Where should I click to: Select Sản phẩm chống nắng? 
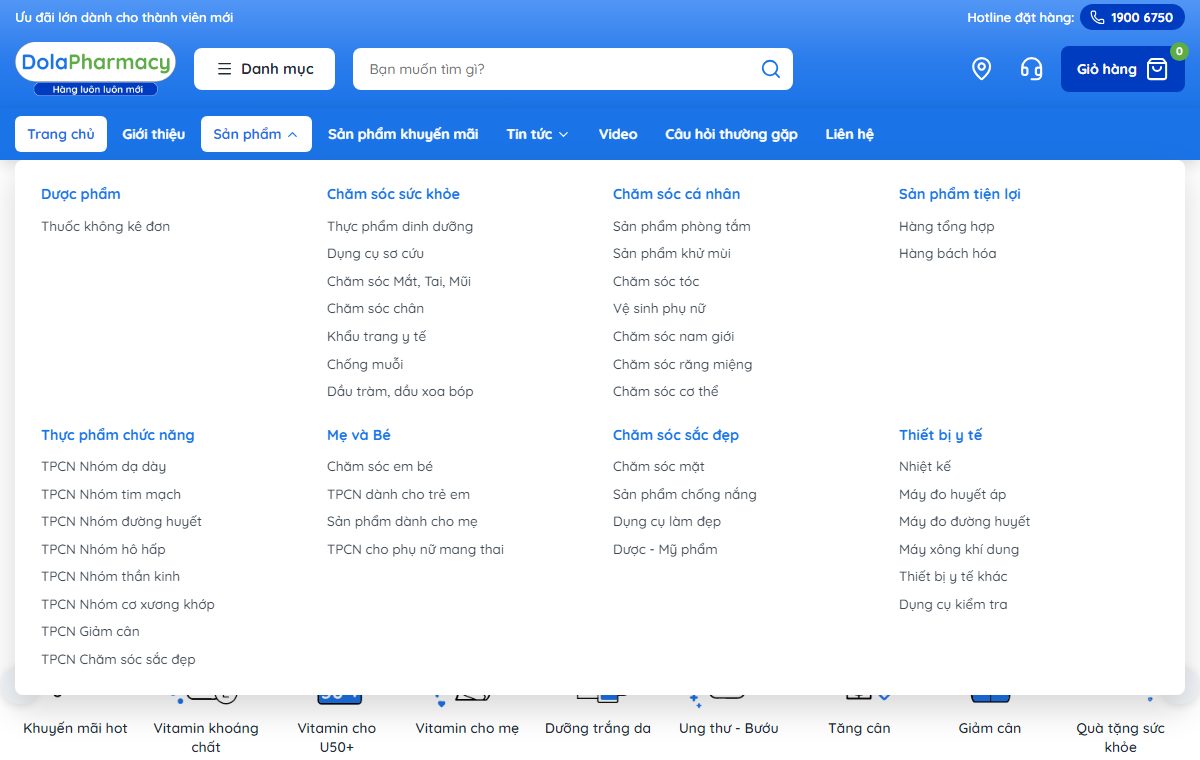point(685,494)
